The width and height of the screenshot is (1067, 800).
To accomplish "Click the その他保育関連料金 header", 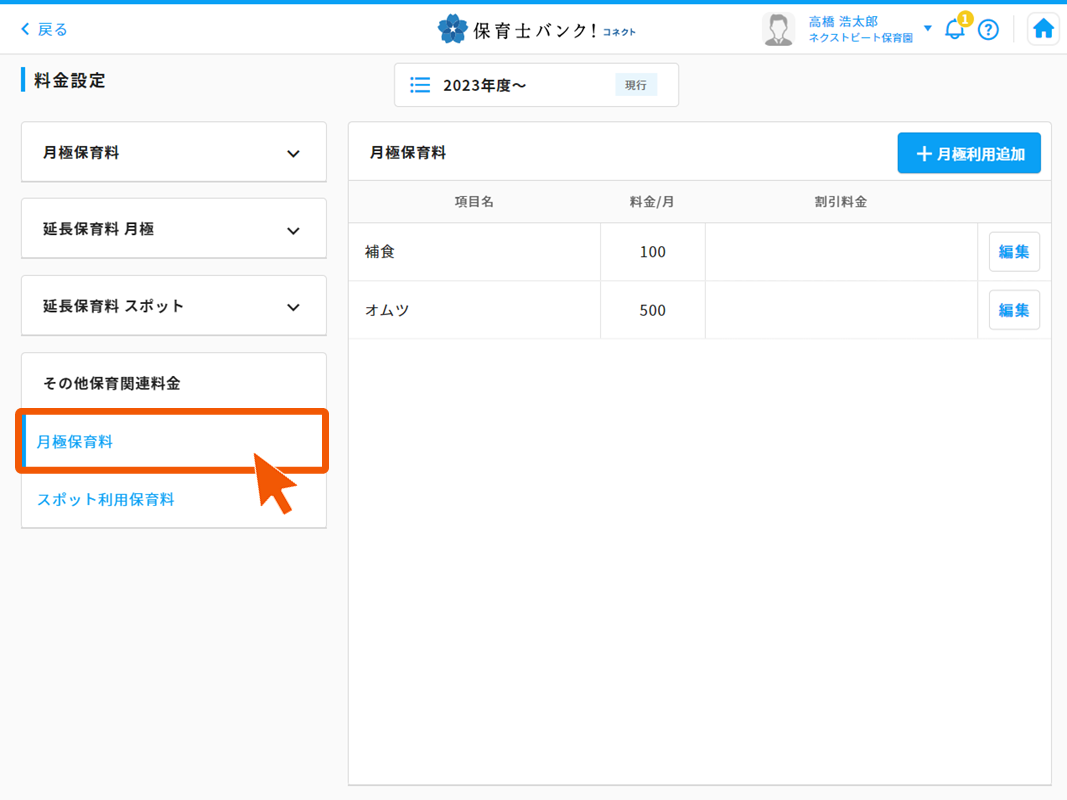I will click(x=112, y=383).
